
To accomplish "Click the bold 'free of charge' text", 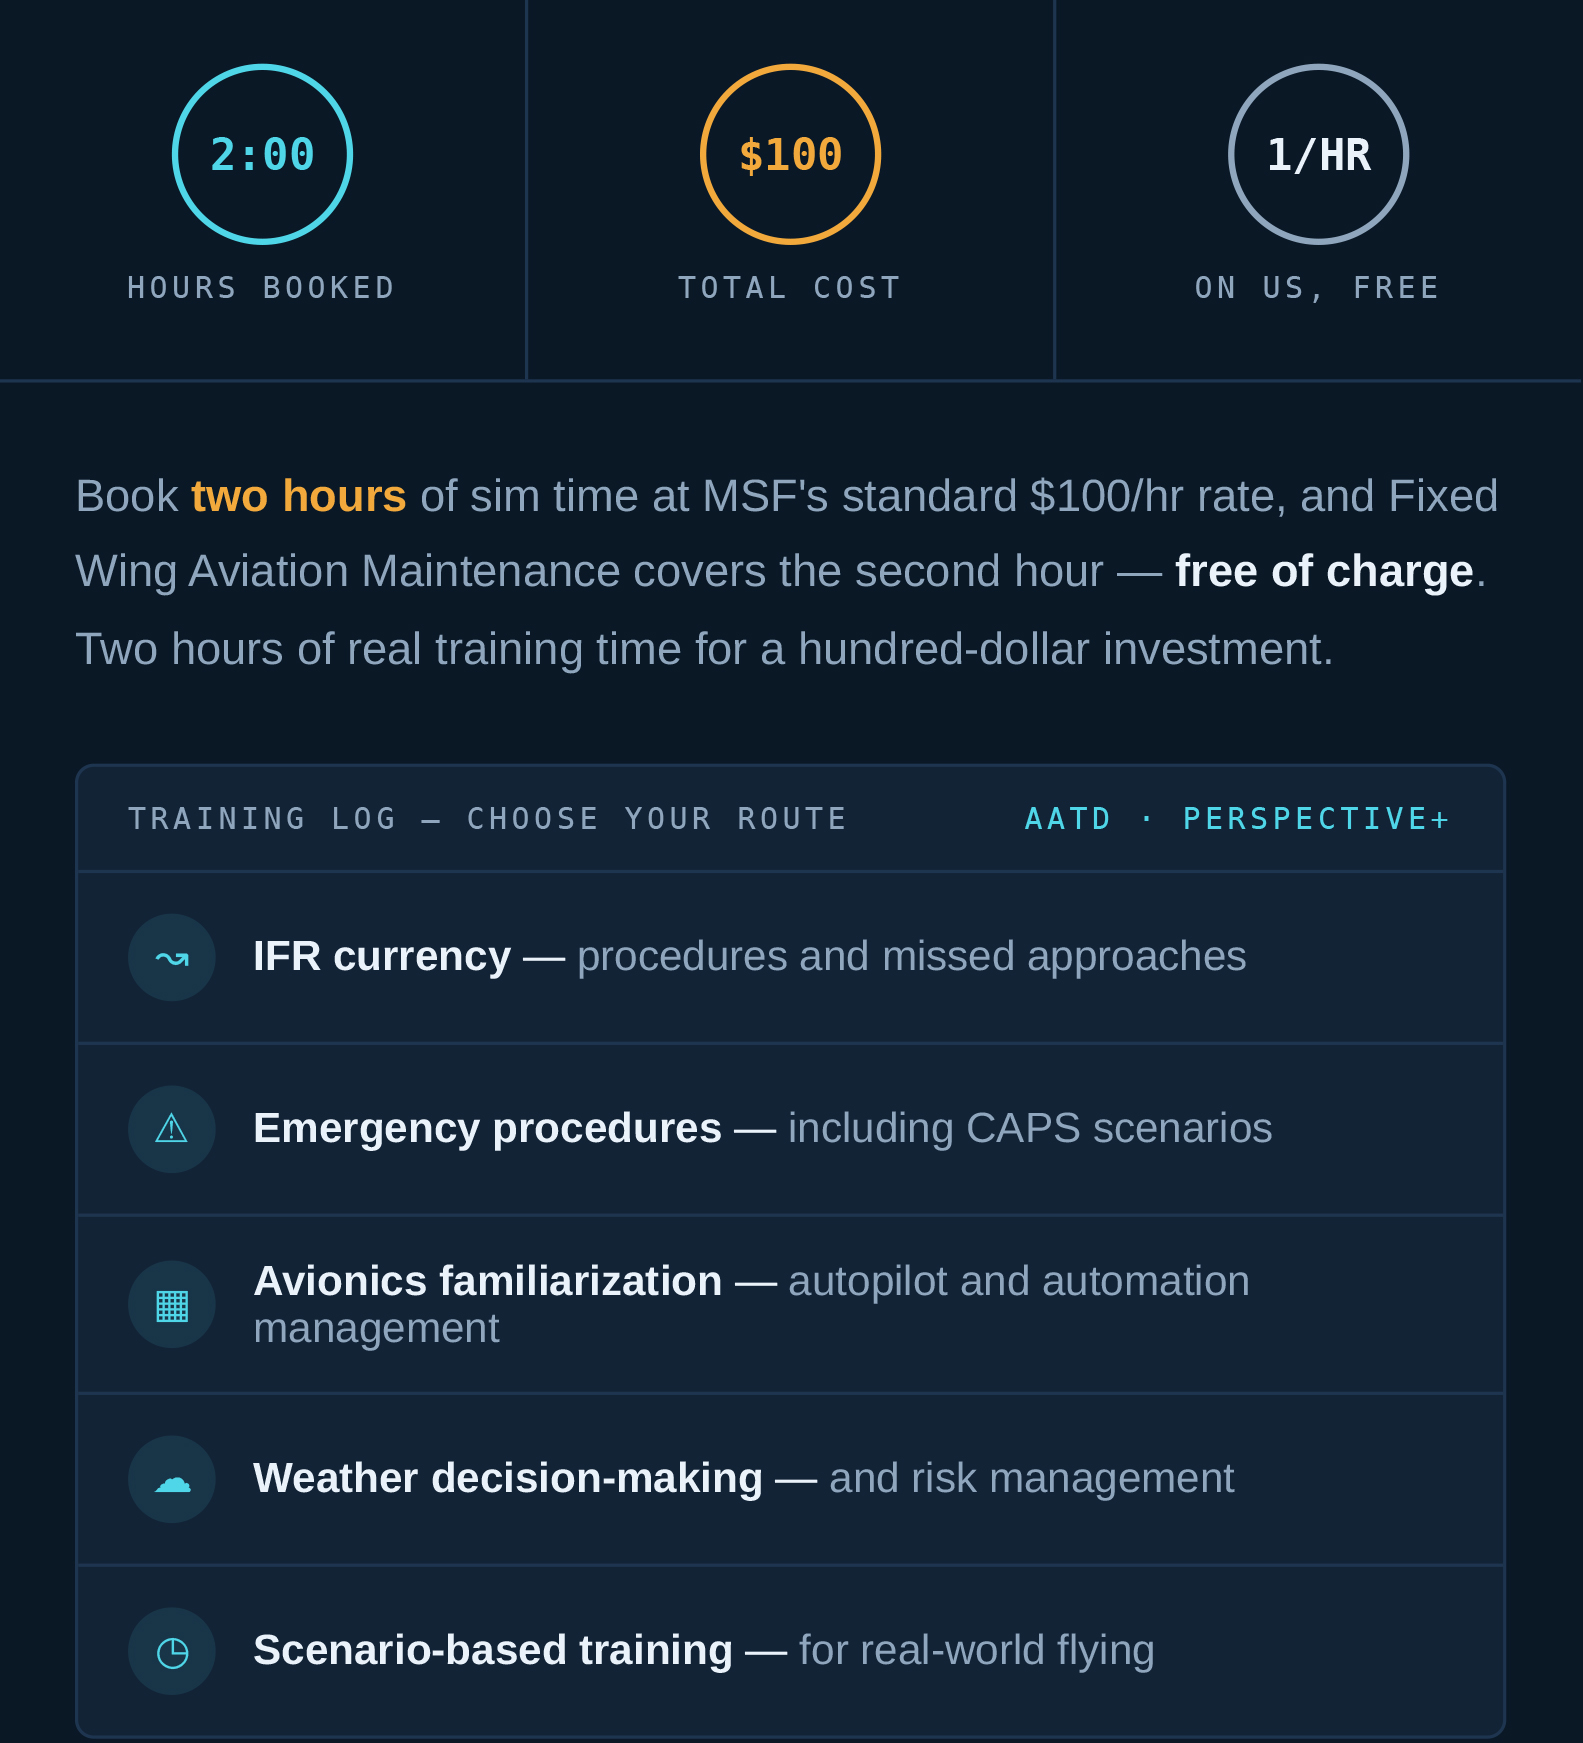I will (x=1324, y=572).
